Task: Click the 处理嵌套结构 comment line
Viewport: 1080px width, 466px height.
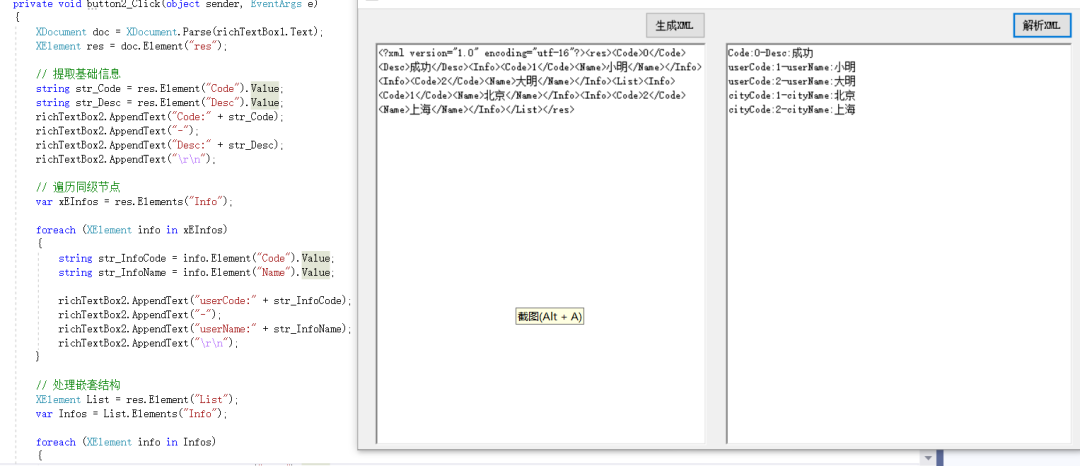Action: click(x=78, y=384)
